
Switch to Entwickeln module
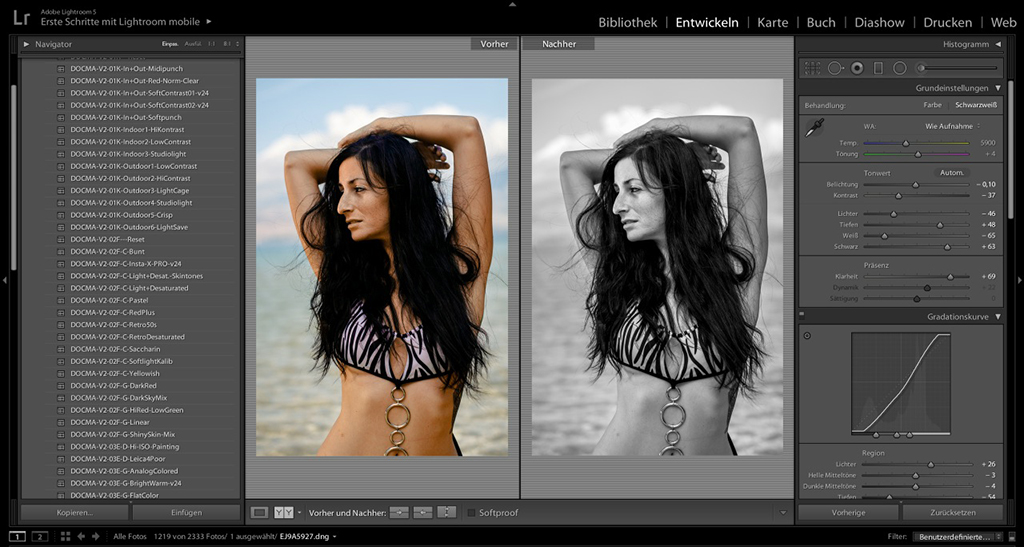pos(707,22)
